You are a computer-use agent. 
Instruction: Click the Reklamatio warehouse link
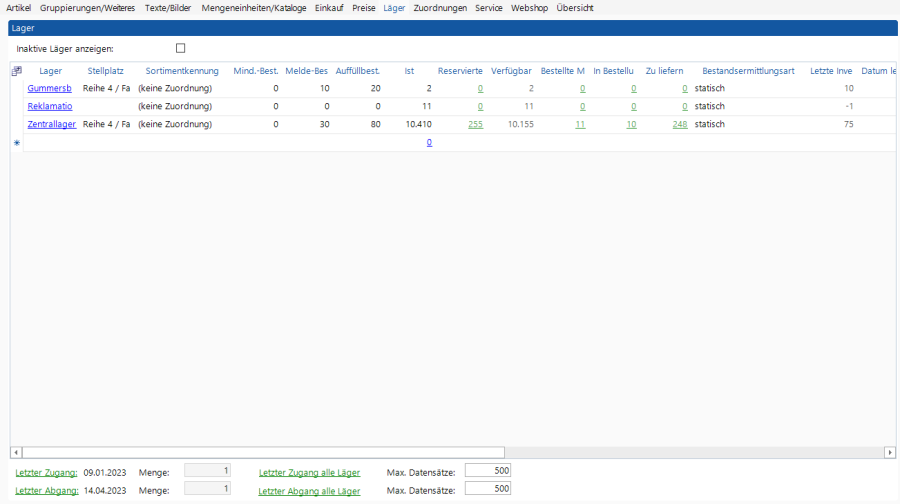coord(49,106)
